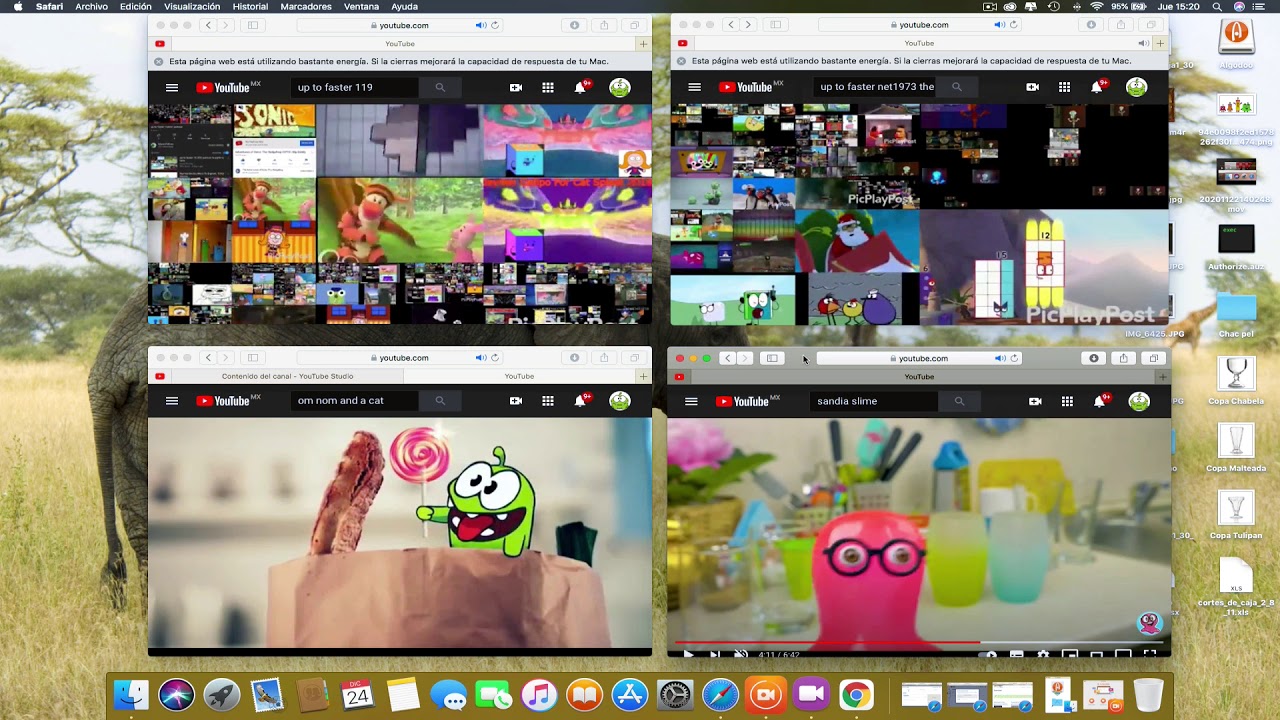
Task: Open Finder from the Dock
Action: 131,695
